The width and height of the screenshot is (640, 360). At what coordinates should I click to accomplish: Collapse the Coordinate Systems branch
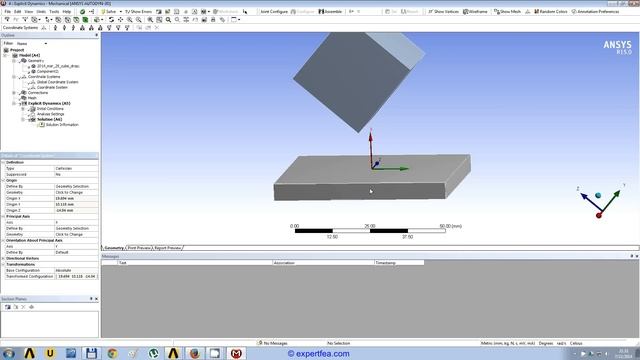pos(14,77)
